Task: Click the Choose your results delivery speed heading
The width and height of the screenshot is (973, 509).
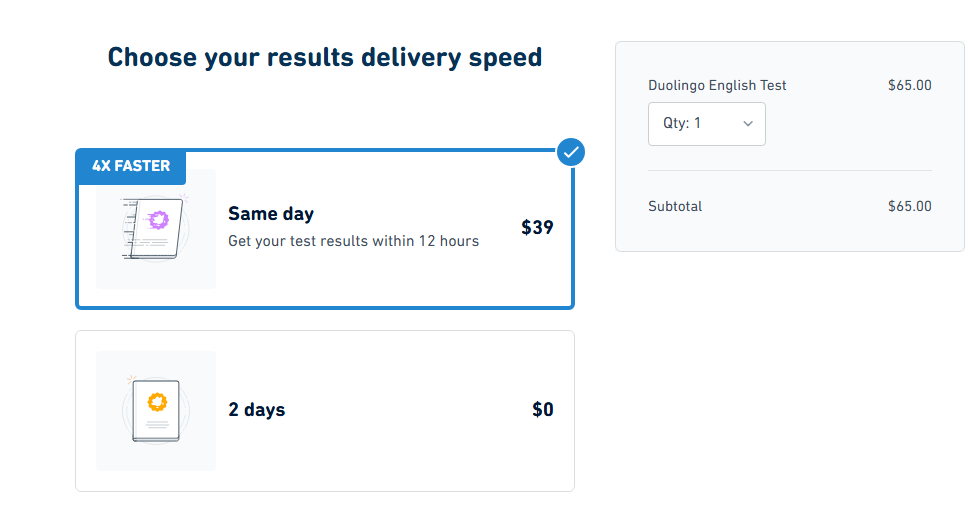Action: [325, 58]
